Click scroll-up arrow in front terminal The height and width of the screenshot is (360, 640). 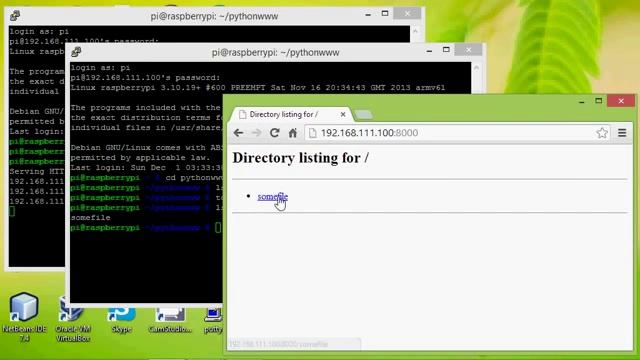click(x=476, y=68)
